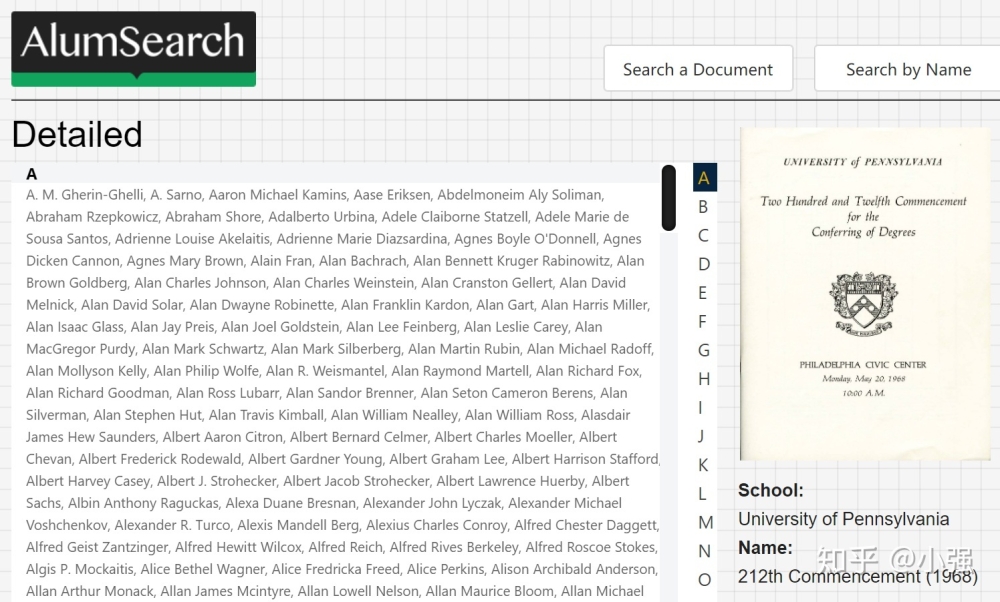The height and width of the screenshot is (602, 1000).
Task: Jump to letter B in the alphabet index
Action: [x=703, y=207]
